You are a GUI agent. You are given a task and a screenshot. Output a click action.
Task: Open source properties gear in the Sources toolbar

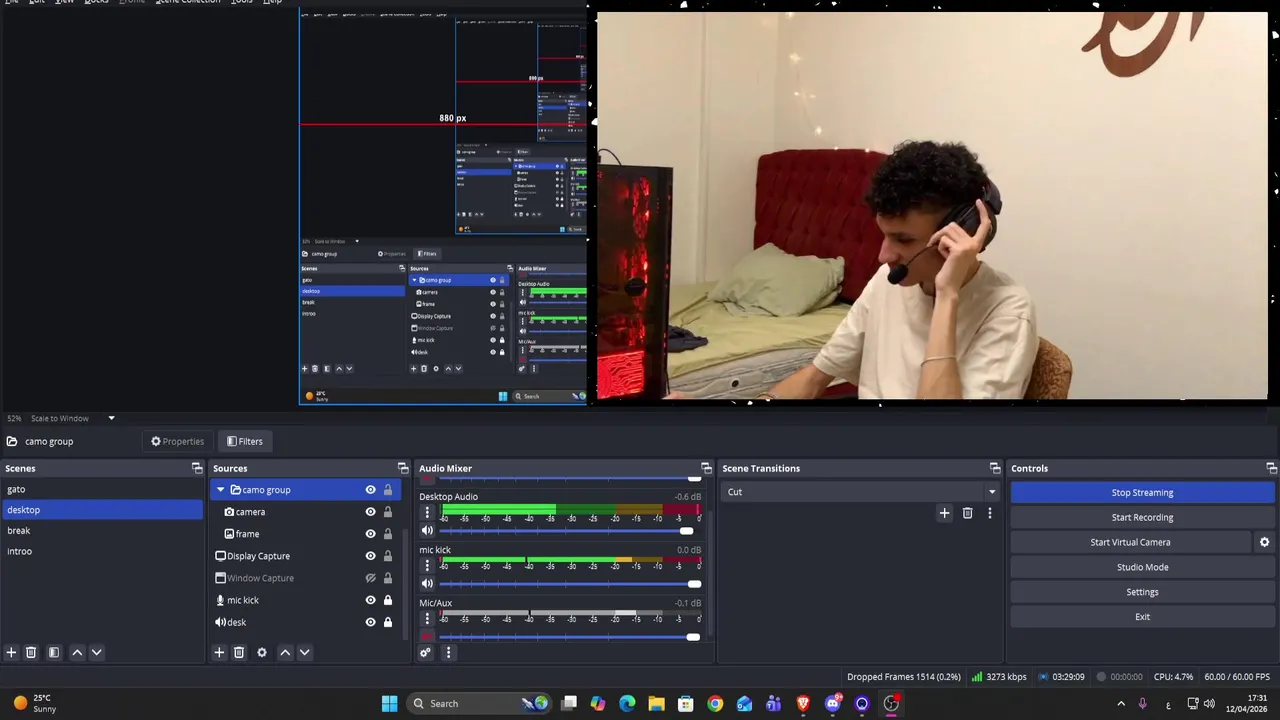click(x=262, y=652)
